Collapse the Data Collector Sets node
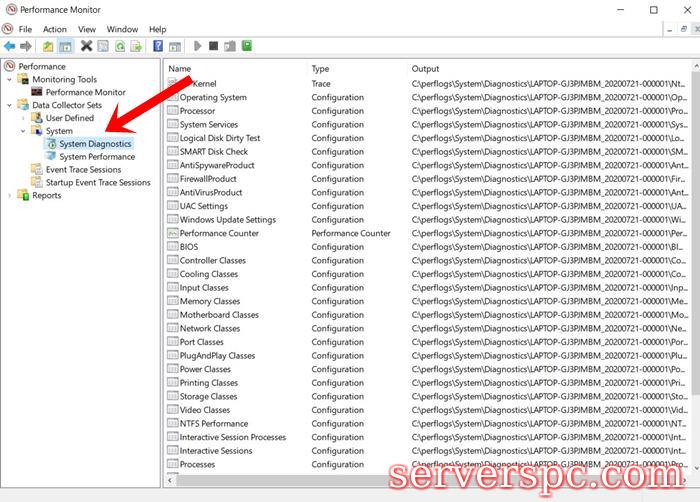Viewport: 700px width, 502px height. [10, 105]
